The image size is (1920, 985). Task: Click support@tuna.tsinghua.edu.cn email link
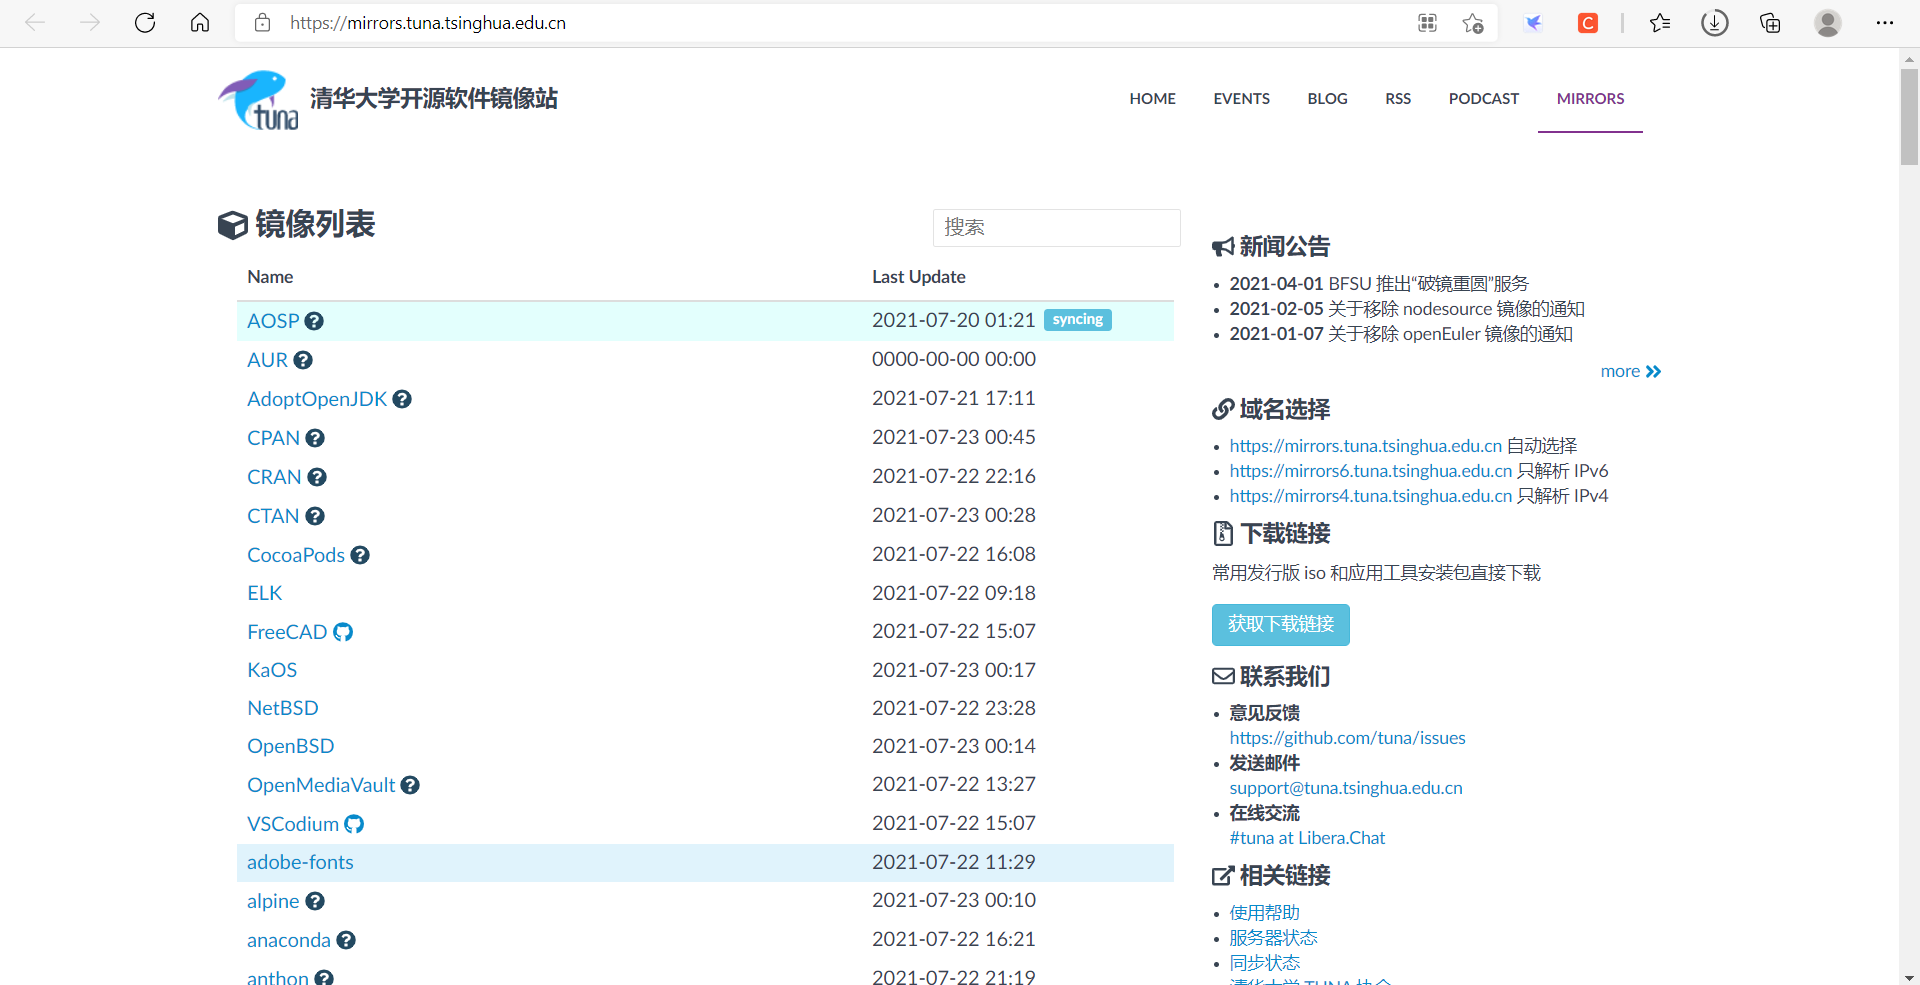coord(1345,788)
